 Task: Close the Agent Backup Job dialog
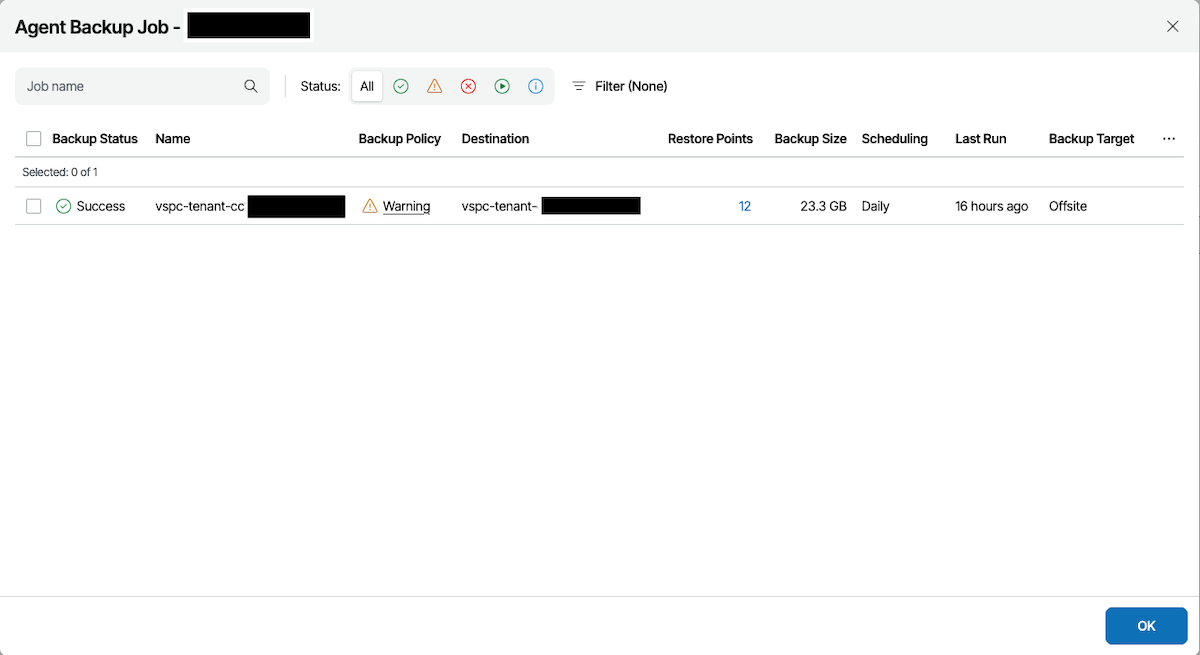[1173, 26]
